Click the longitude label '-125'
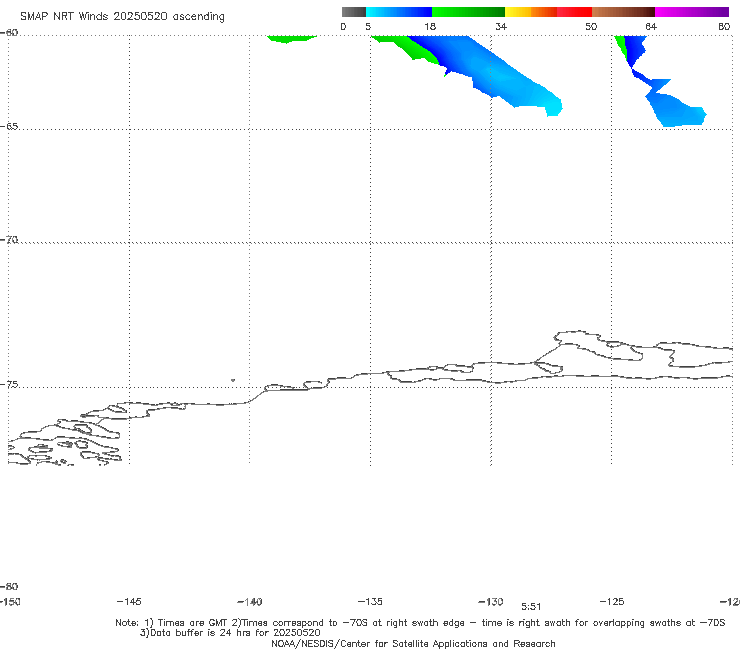This screenshot has width=740, height=650. pos(612,601)
